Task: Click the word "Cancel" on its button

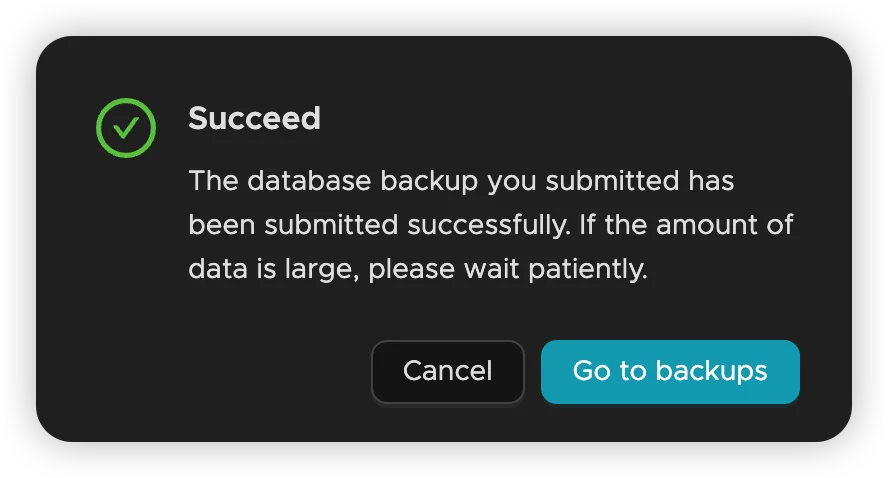Action: [447, 371]
